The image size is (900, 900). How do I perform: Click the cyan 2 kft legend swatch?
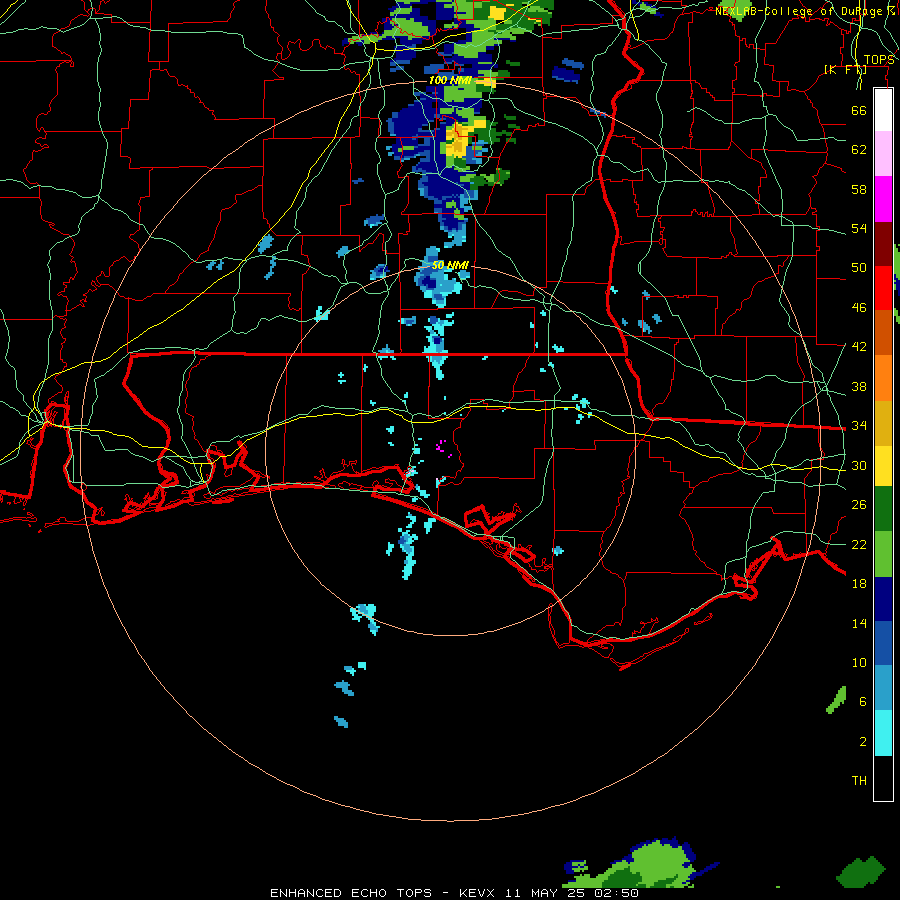point(883,733)
